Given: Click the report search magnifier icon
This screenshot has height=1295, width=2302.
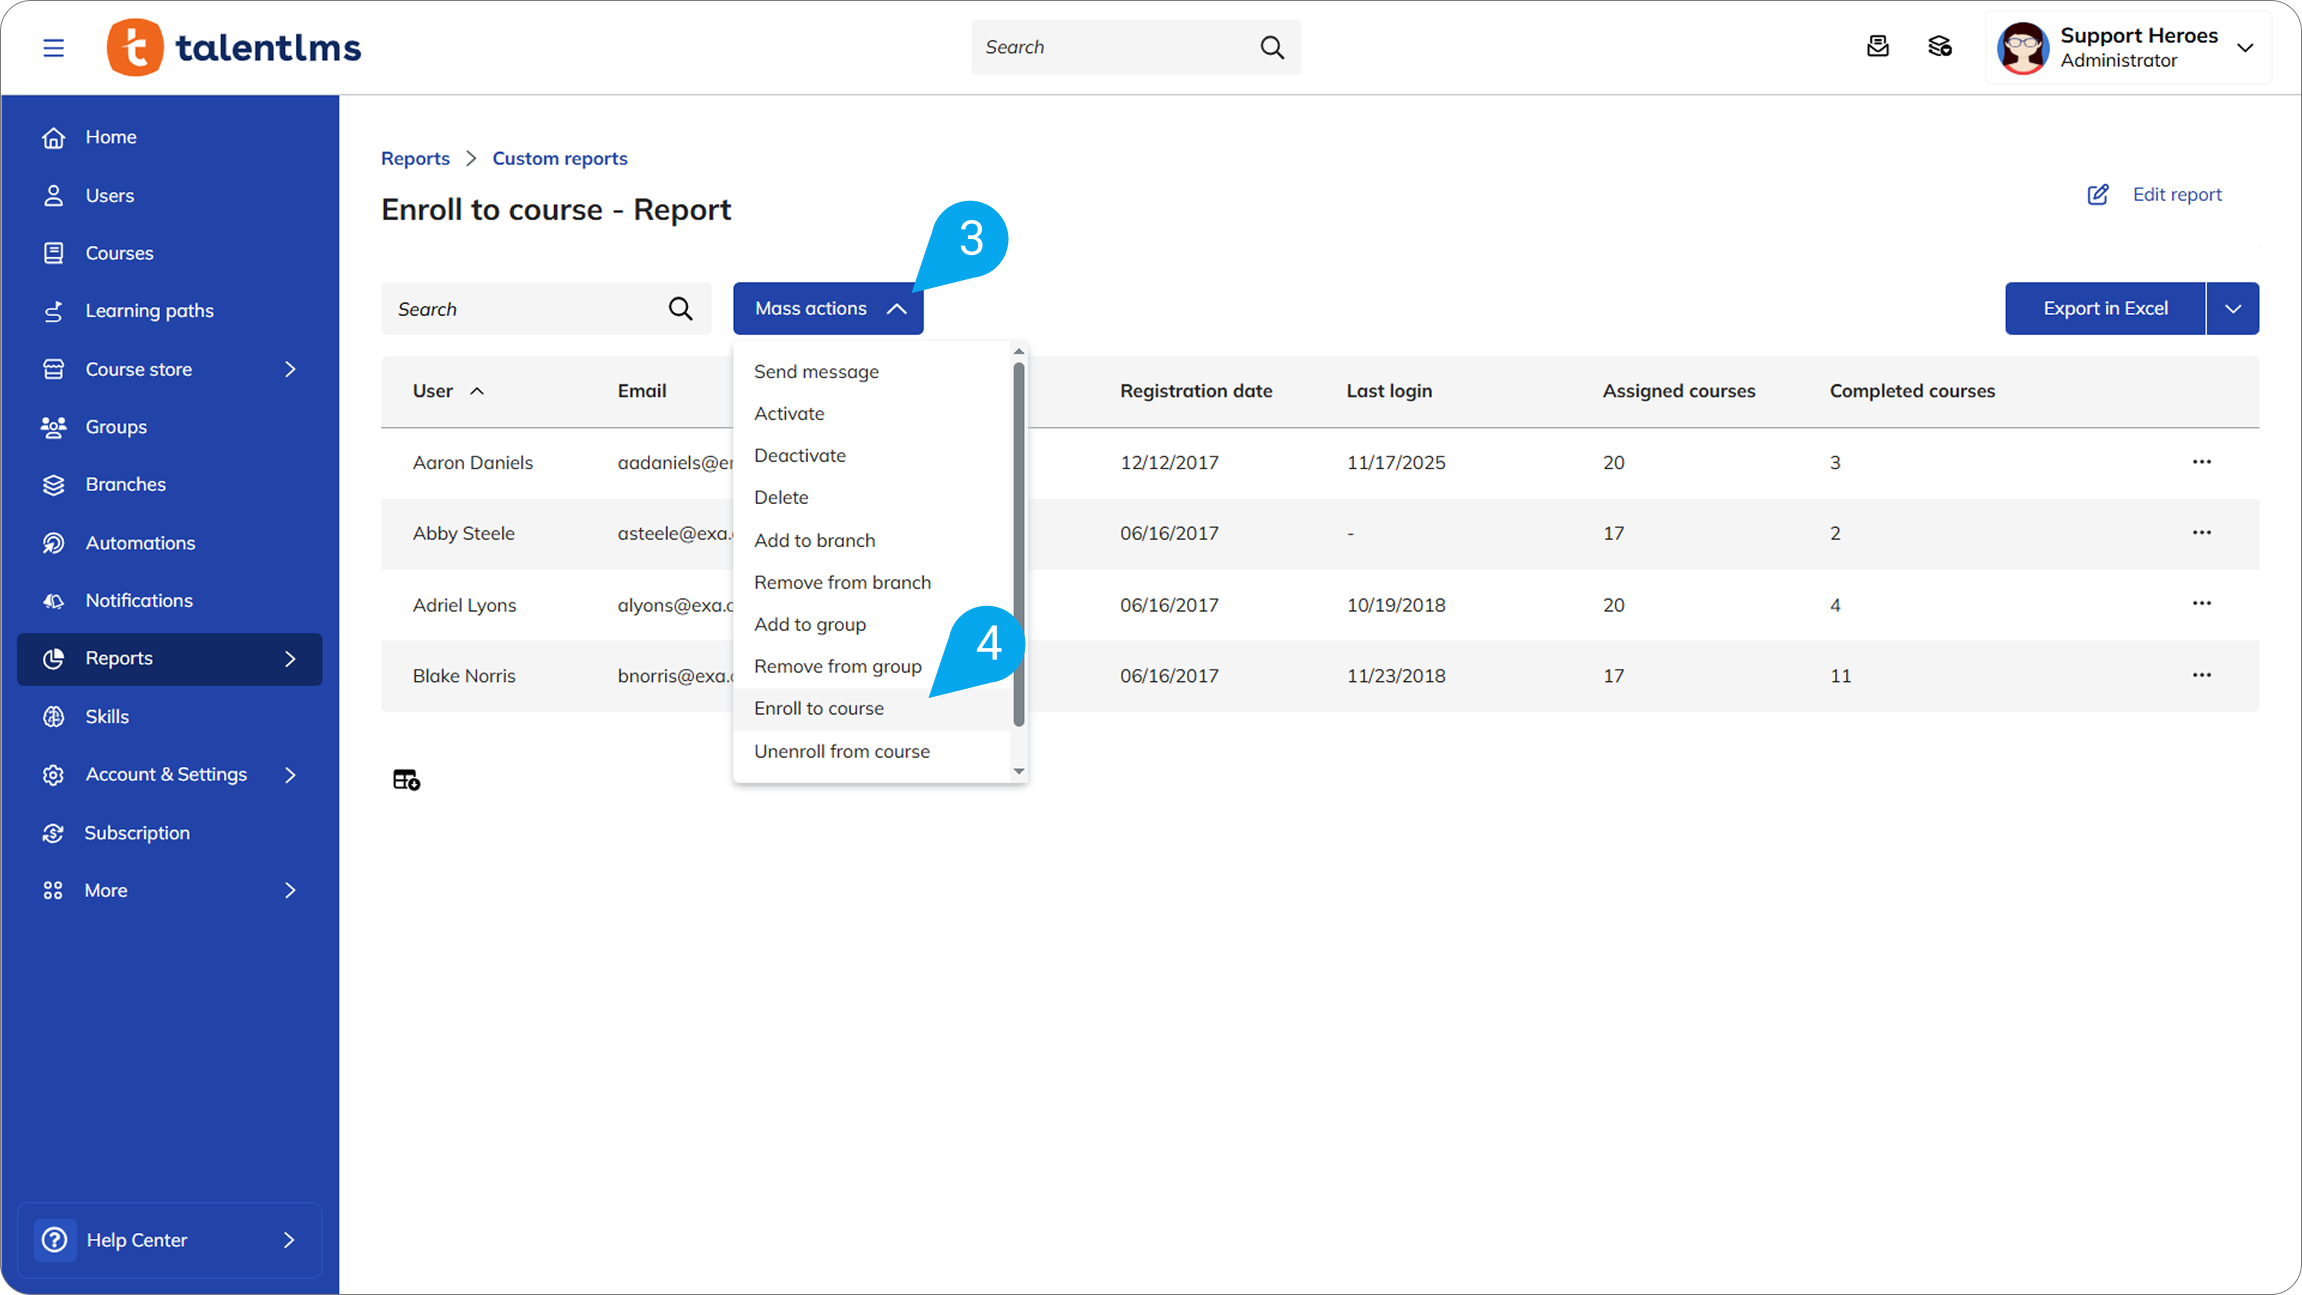Looking at the screenshot, I should (680, 309).
